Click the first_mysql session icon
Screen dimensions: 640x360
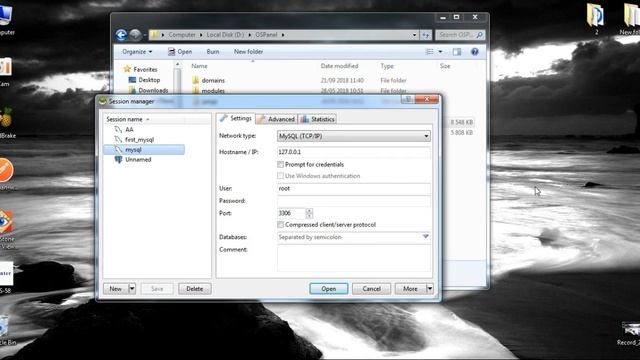(x=118, y=140)
